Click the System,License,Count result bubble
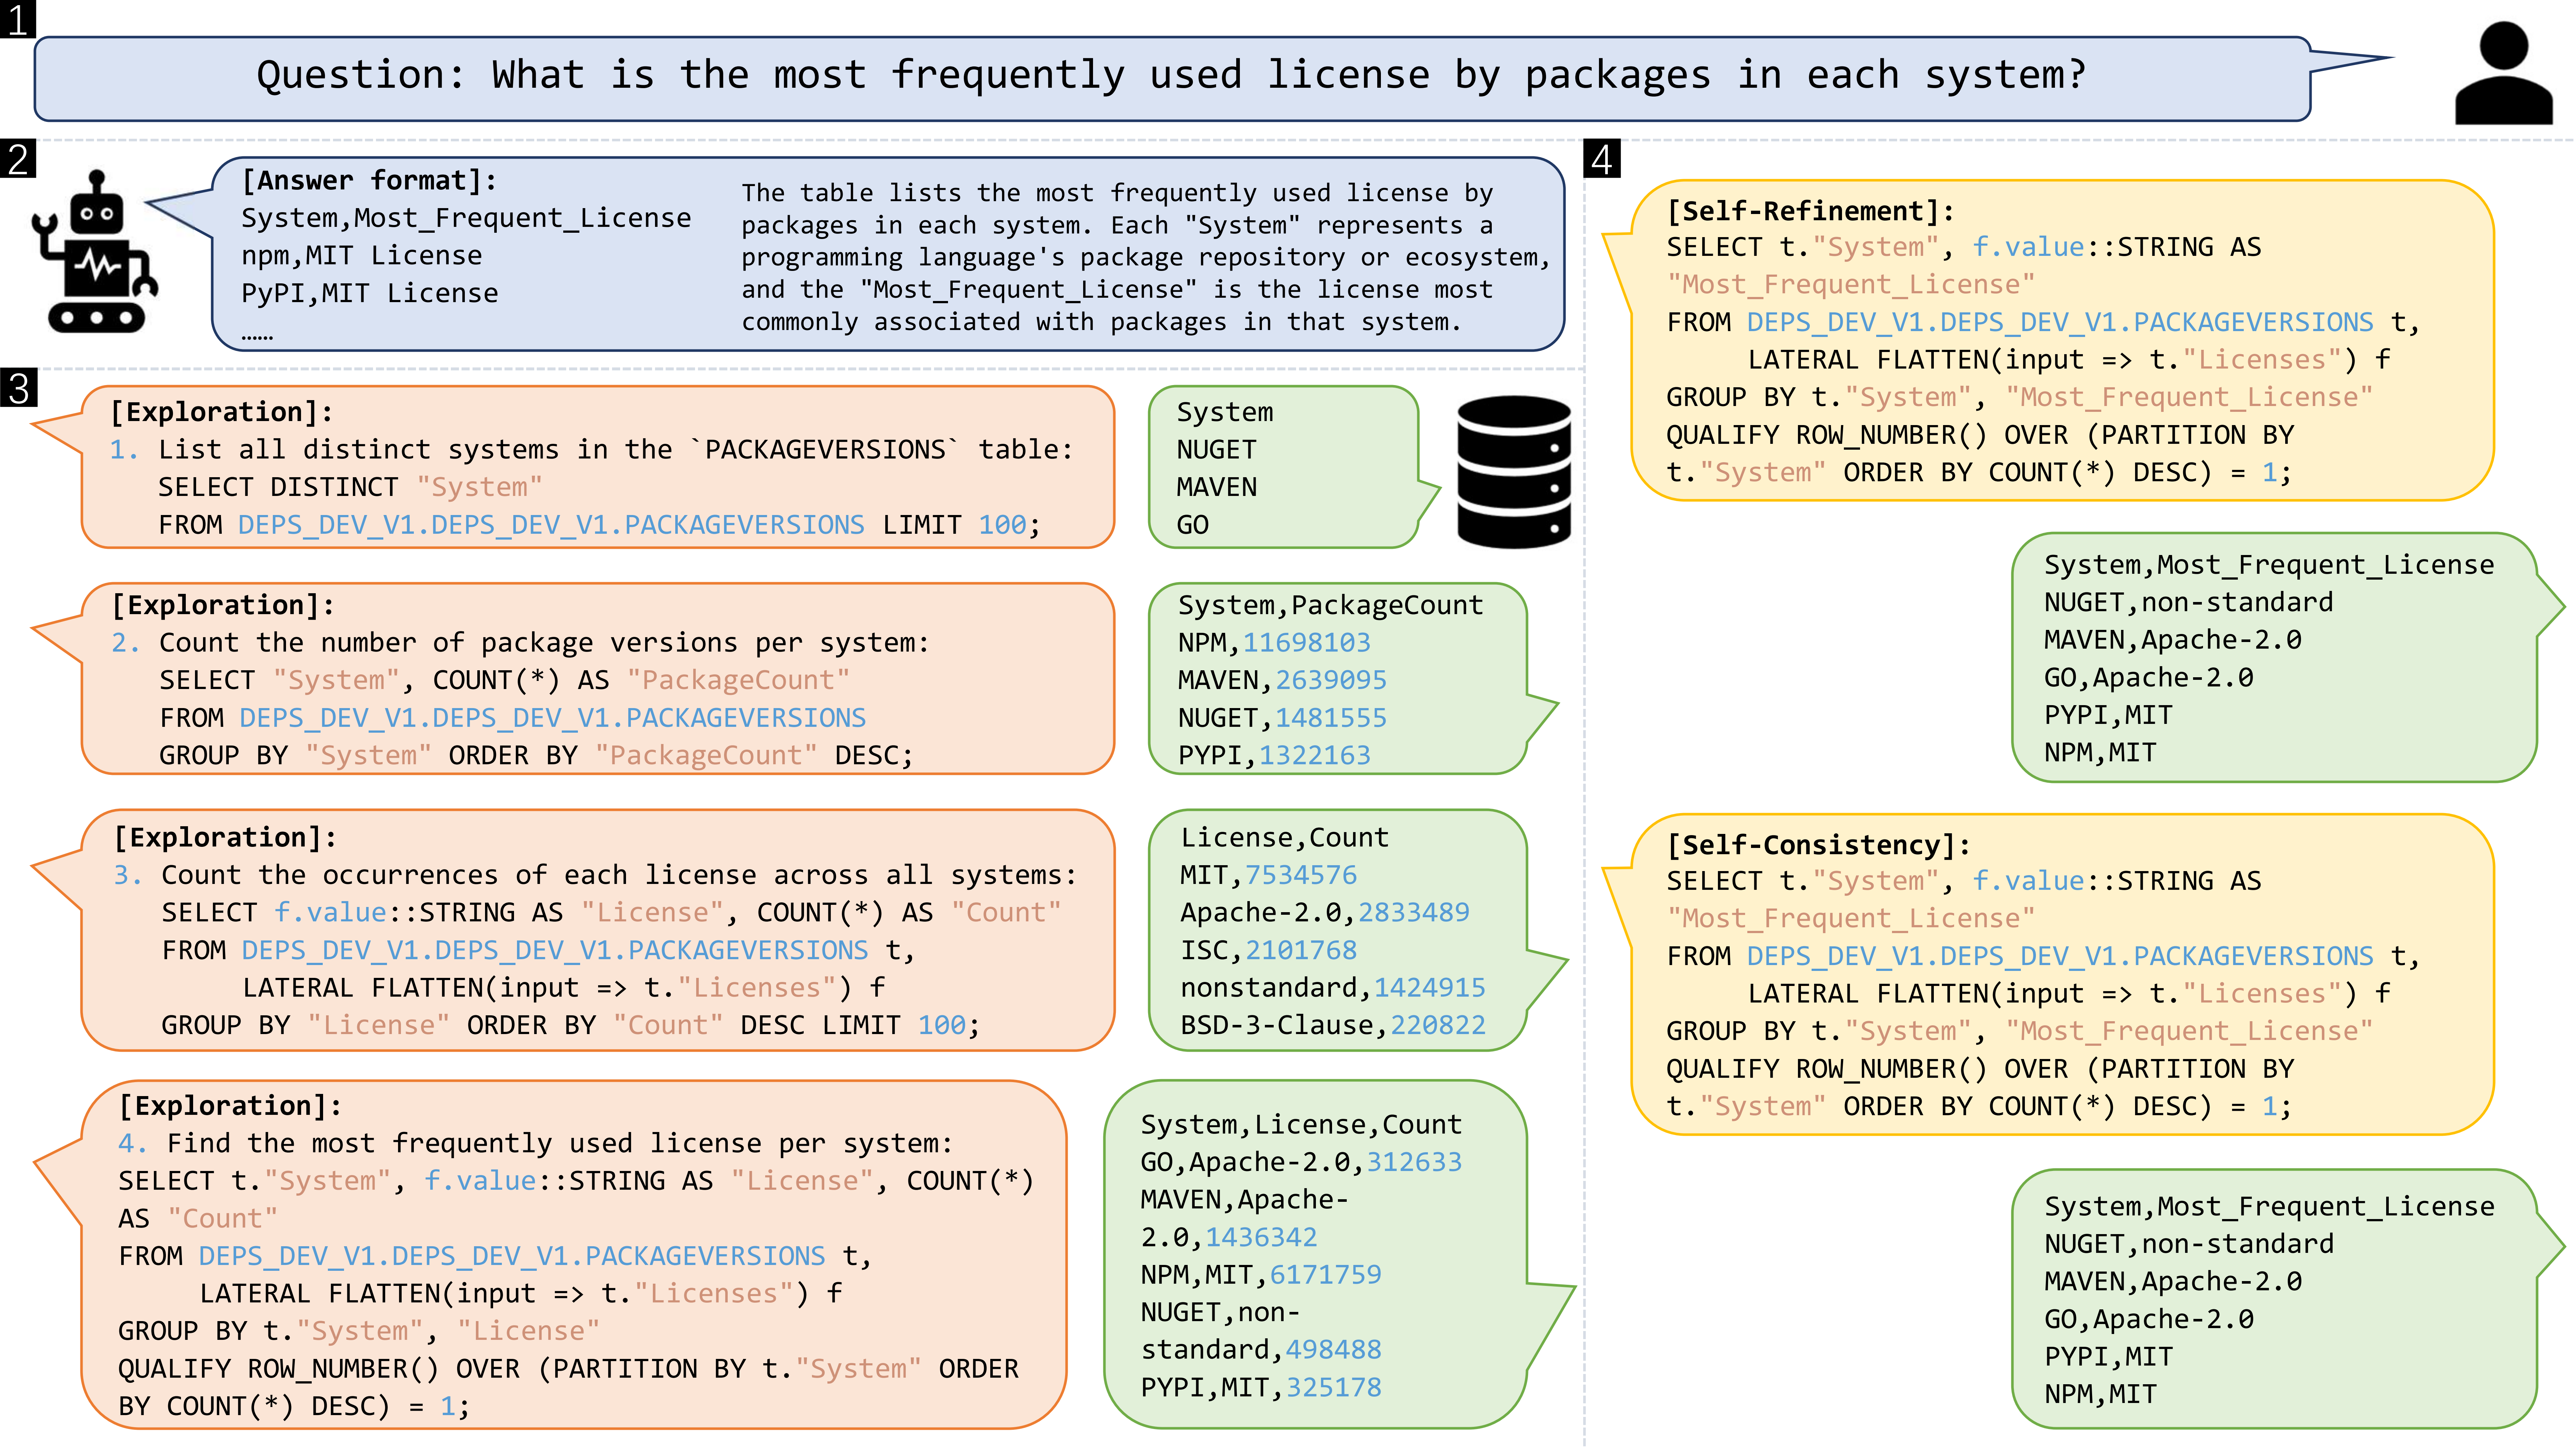The image size is (2576, 1447). [1315, 1255]
